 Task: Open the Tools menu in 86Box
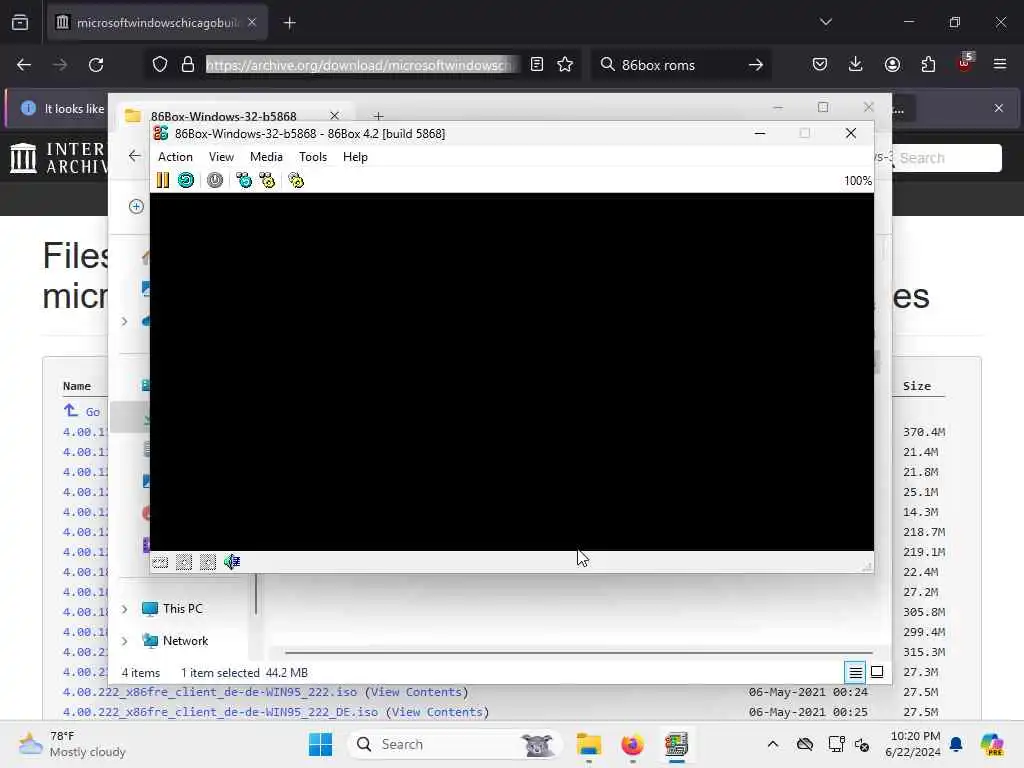313,157
